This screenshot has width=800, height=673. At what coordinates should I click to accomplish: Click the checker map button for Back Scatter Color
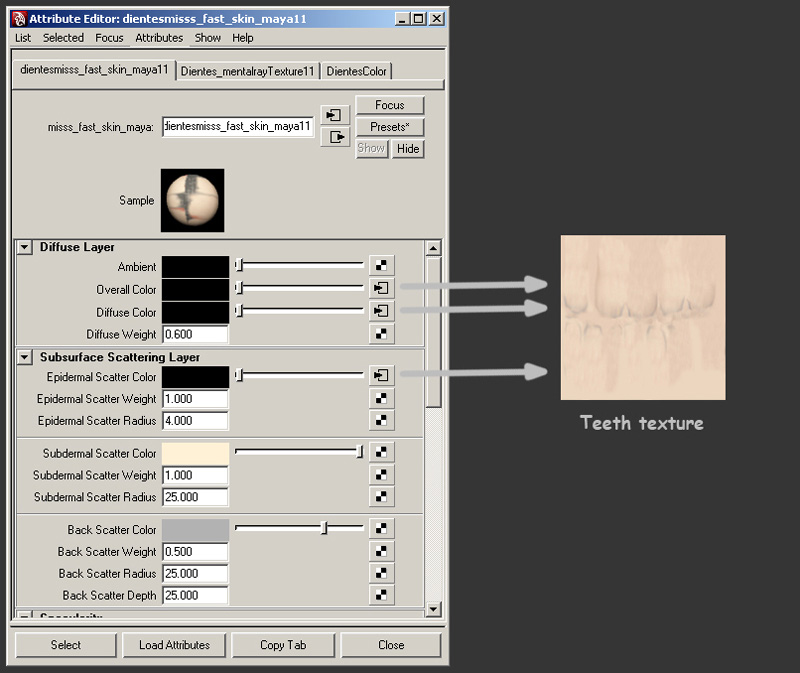(x=381, y=529)
